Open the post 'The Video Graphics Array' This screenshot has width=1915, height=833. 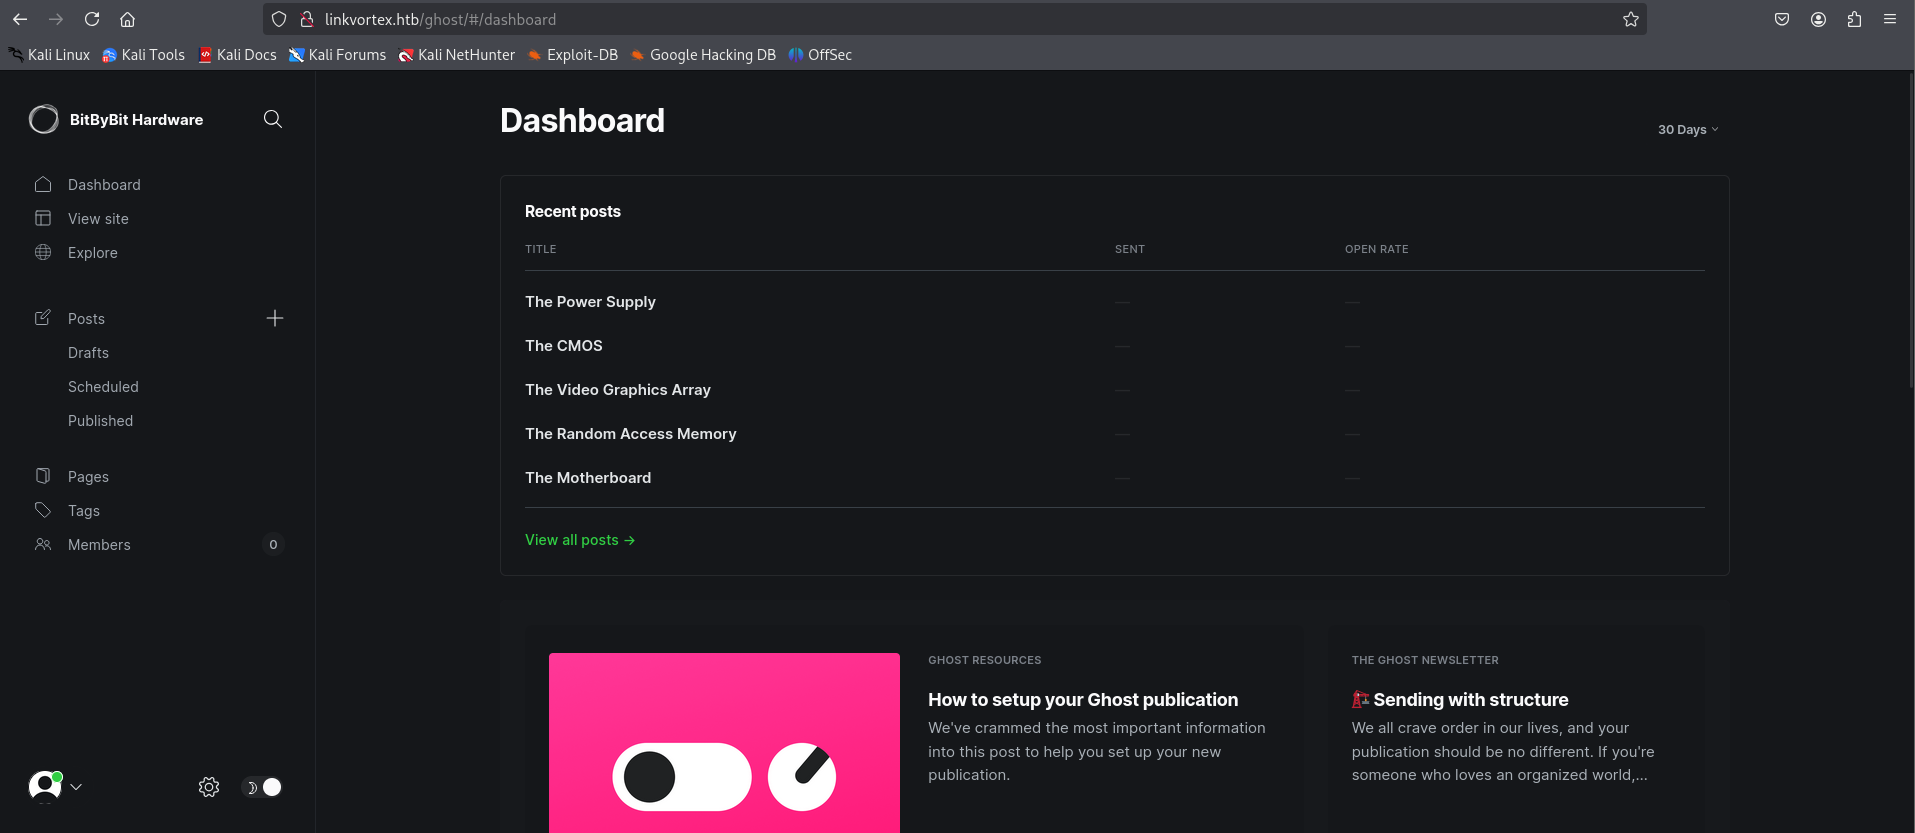click(618, 390)
